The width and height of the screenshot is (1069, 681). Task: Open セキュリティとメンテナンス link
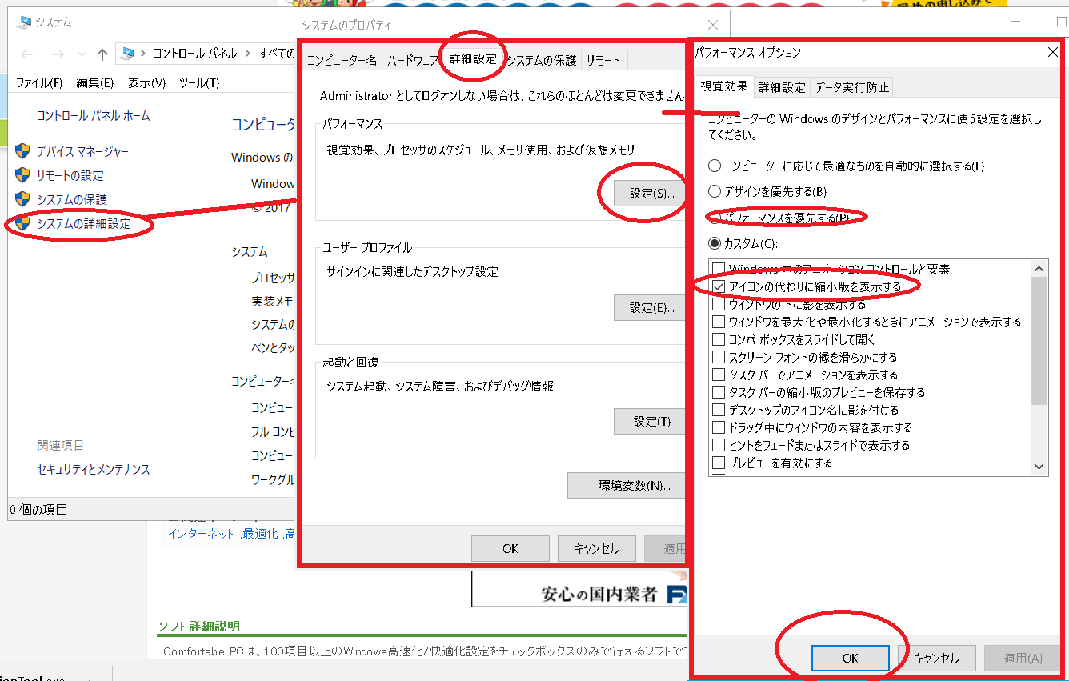point(93,470)
